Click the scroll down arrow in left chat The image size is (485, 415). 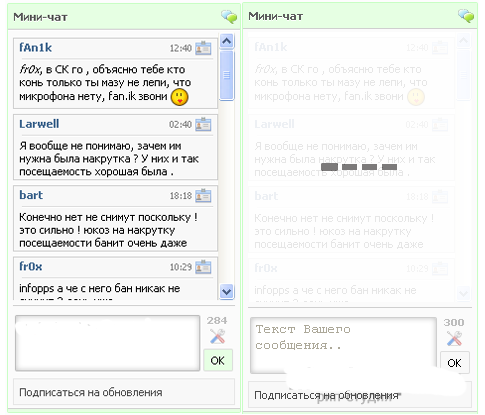pyautogui.click(x=227, y=292)
